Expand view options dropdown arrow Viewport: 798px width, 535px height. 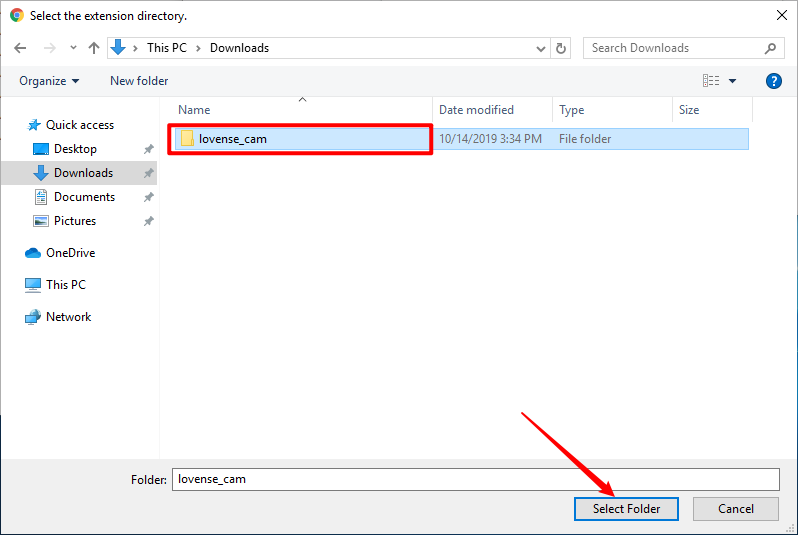click(732, 81)
